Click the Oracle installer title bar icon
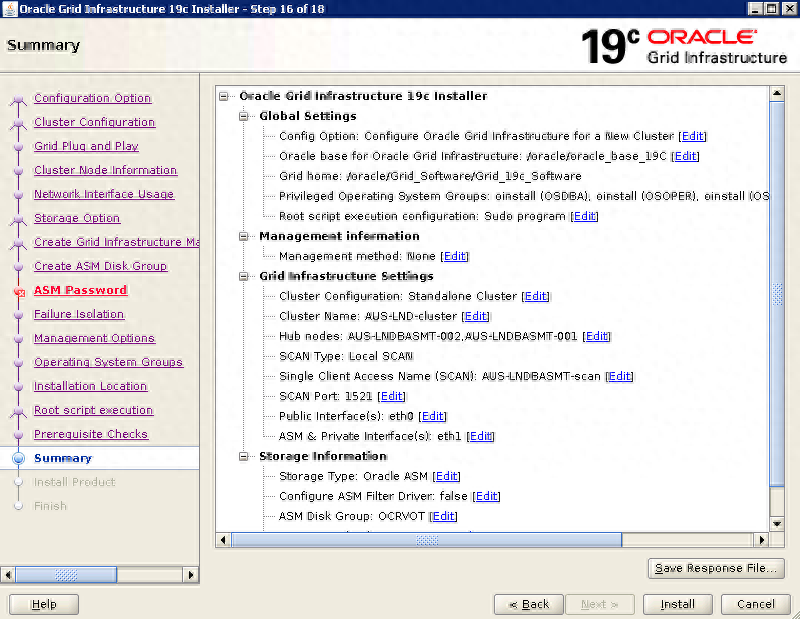The image size is (800, 619). (11, 8)
